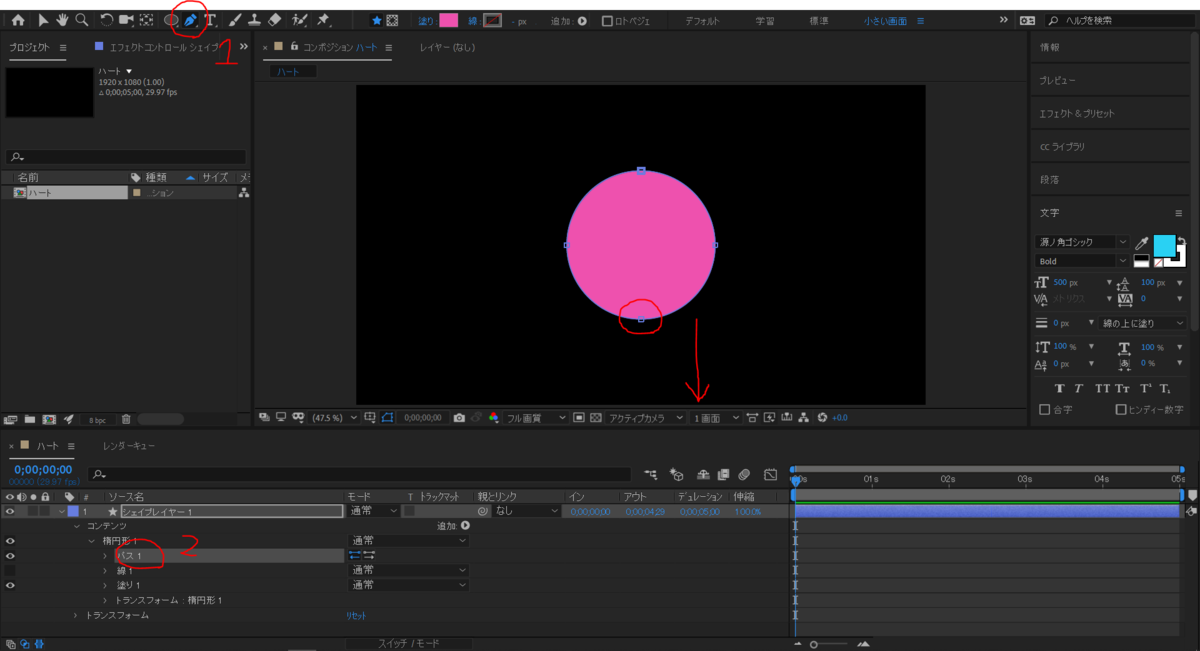This screenshot has height=651, width=1200.
Task: Select the Selection arrow tool
Action: 43,20
